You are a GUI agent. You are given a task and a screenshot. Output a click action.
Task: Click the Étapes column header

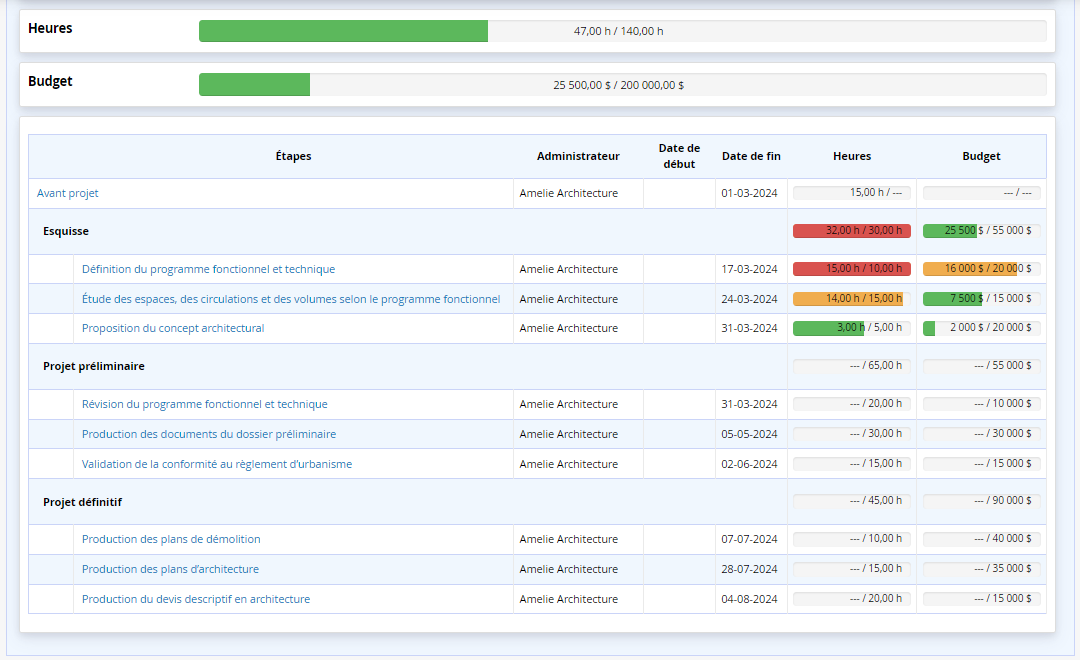293,156
